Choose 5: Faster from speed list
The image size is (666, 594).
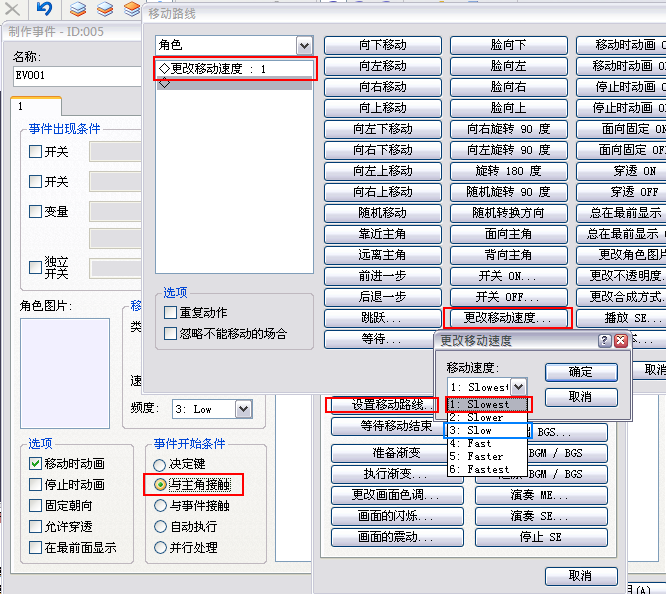tap(488, 456)
